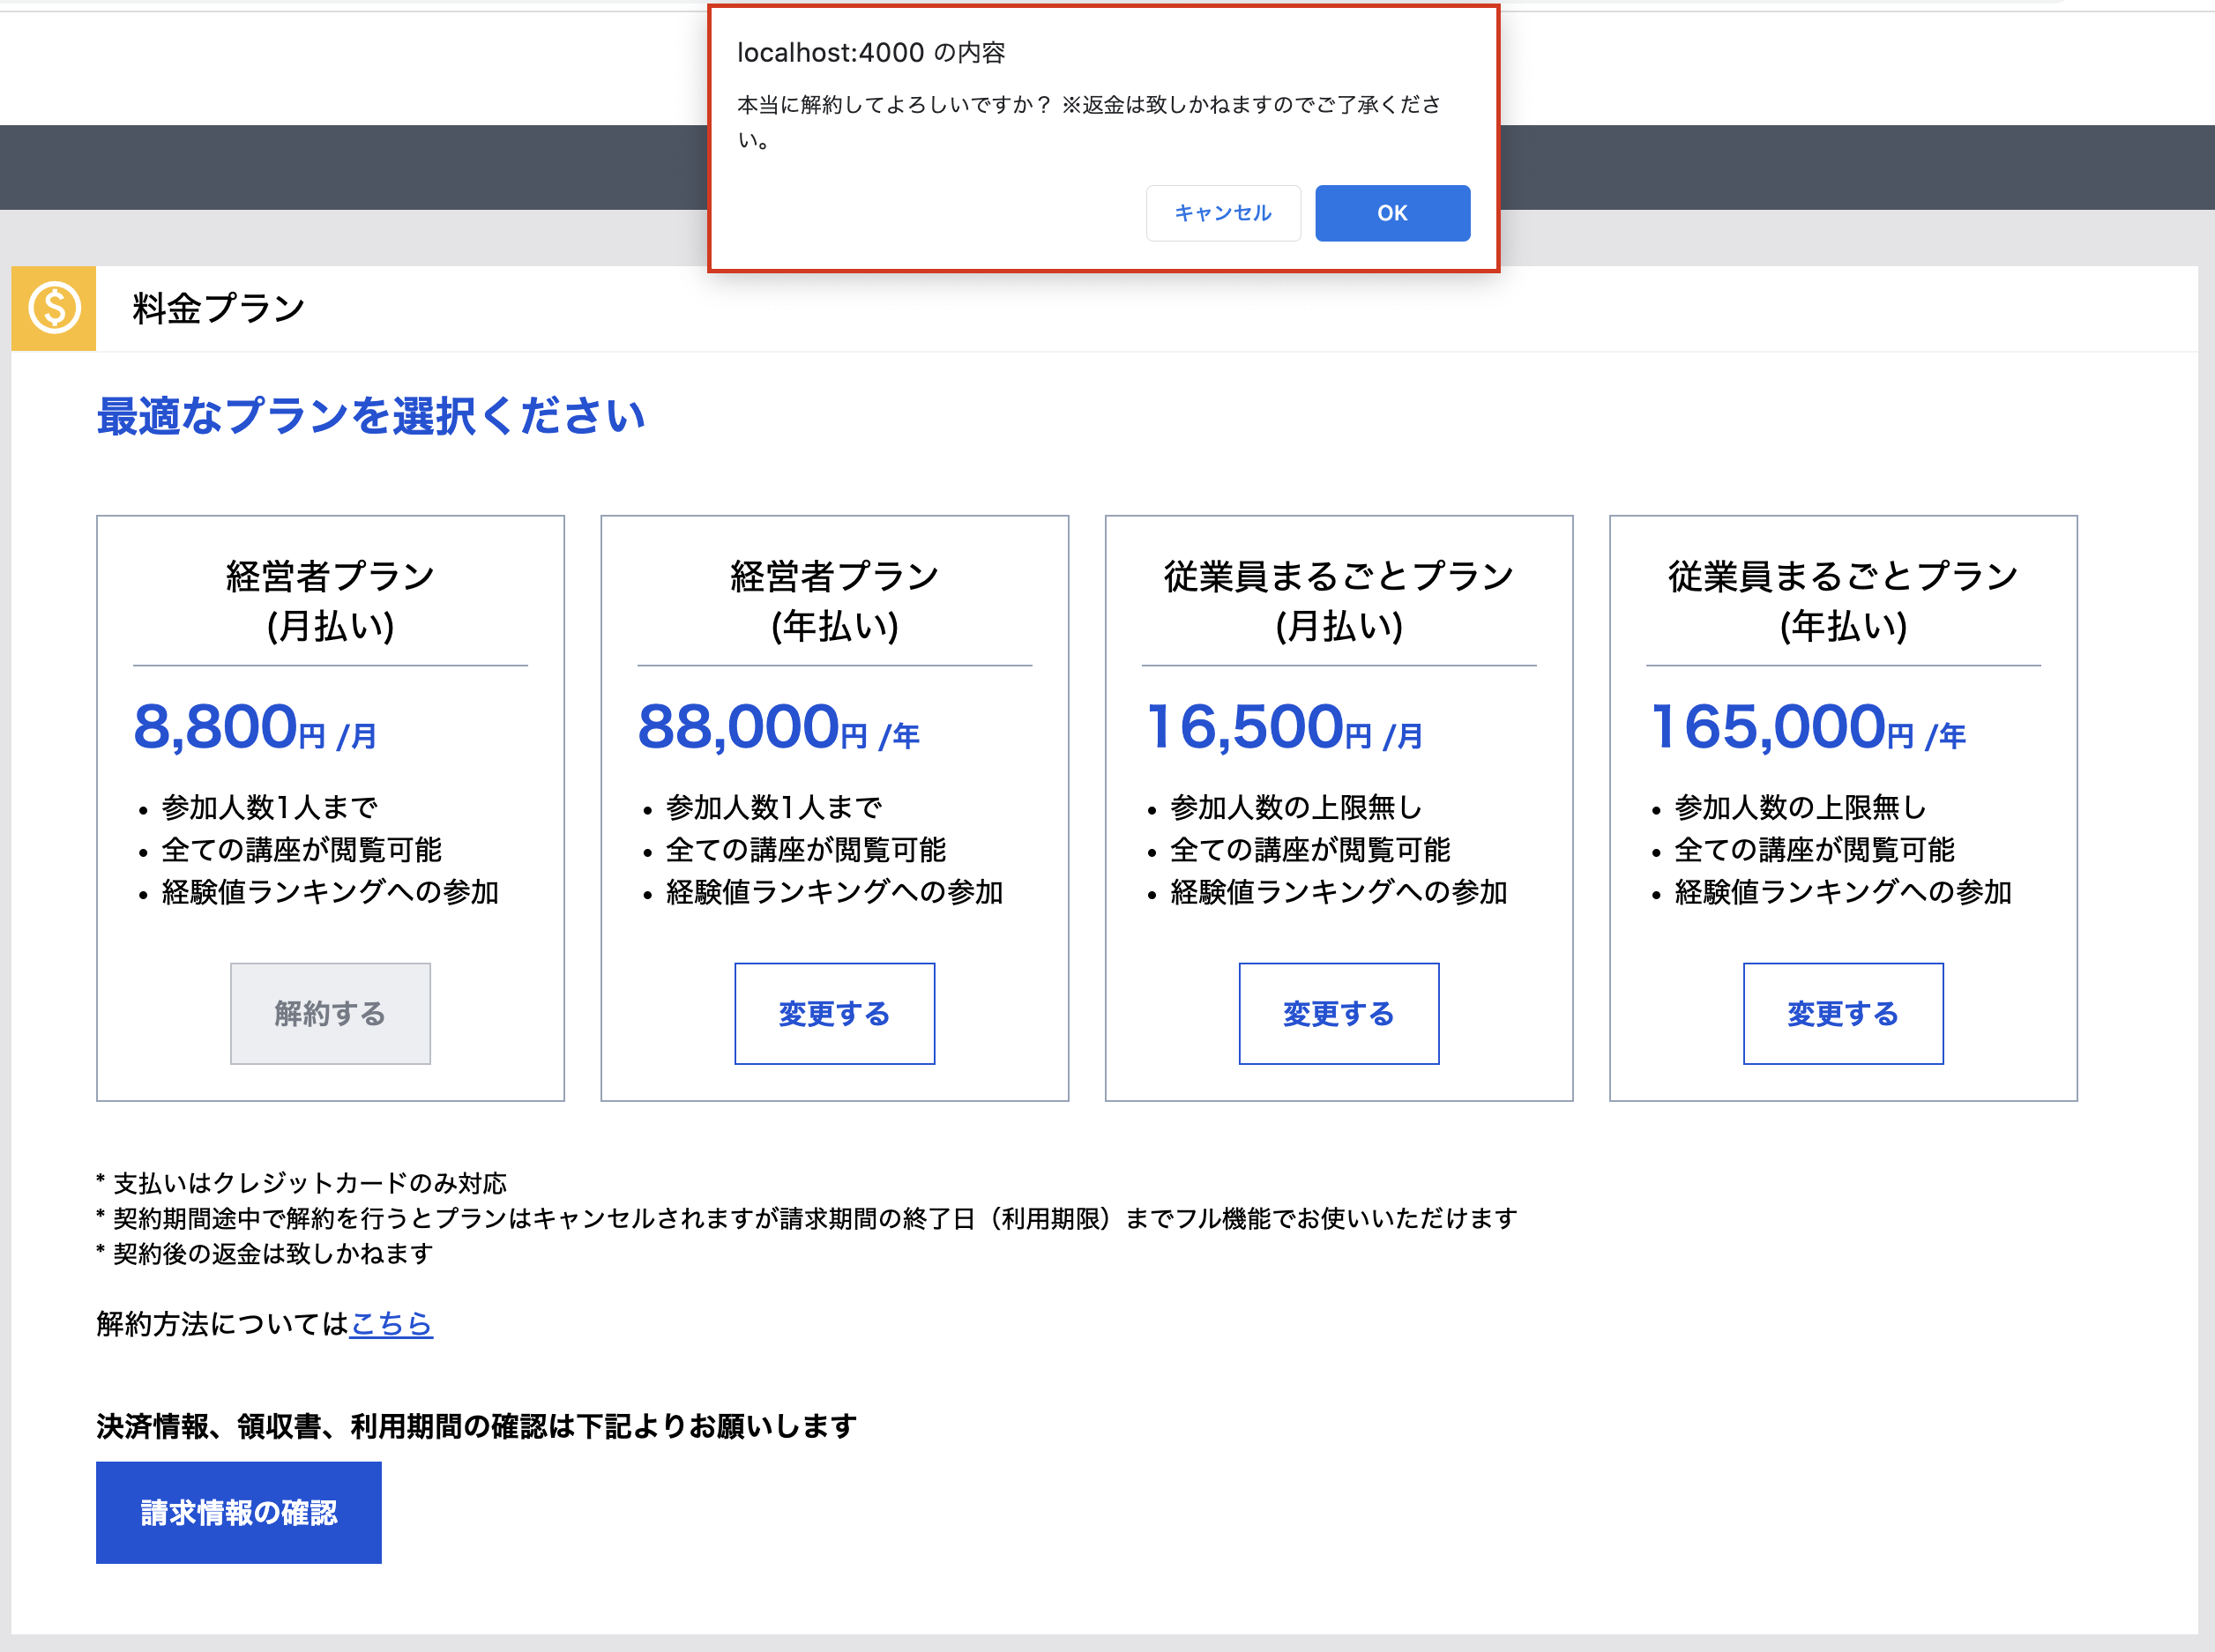Click the localhost:4000 の内容 dialog title
Viewport: 2215px width, 1652px height.
coord(870,53)
